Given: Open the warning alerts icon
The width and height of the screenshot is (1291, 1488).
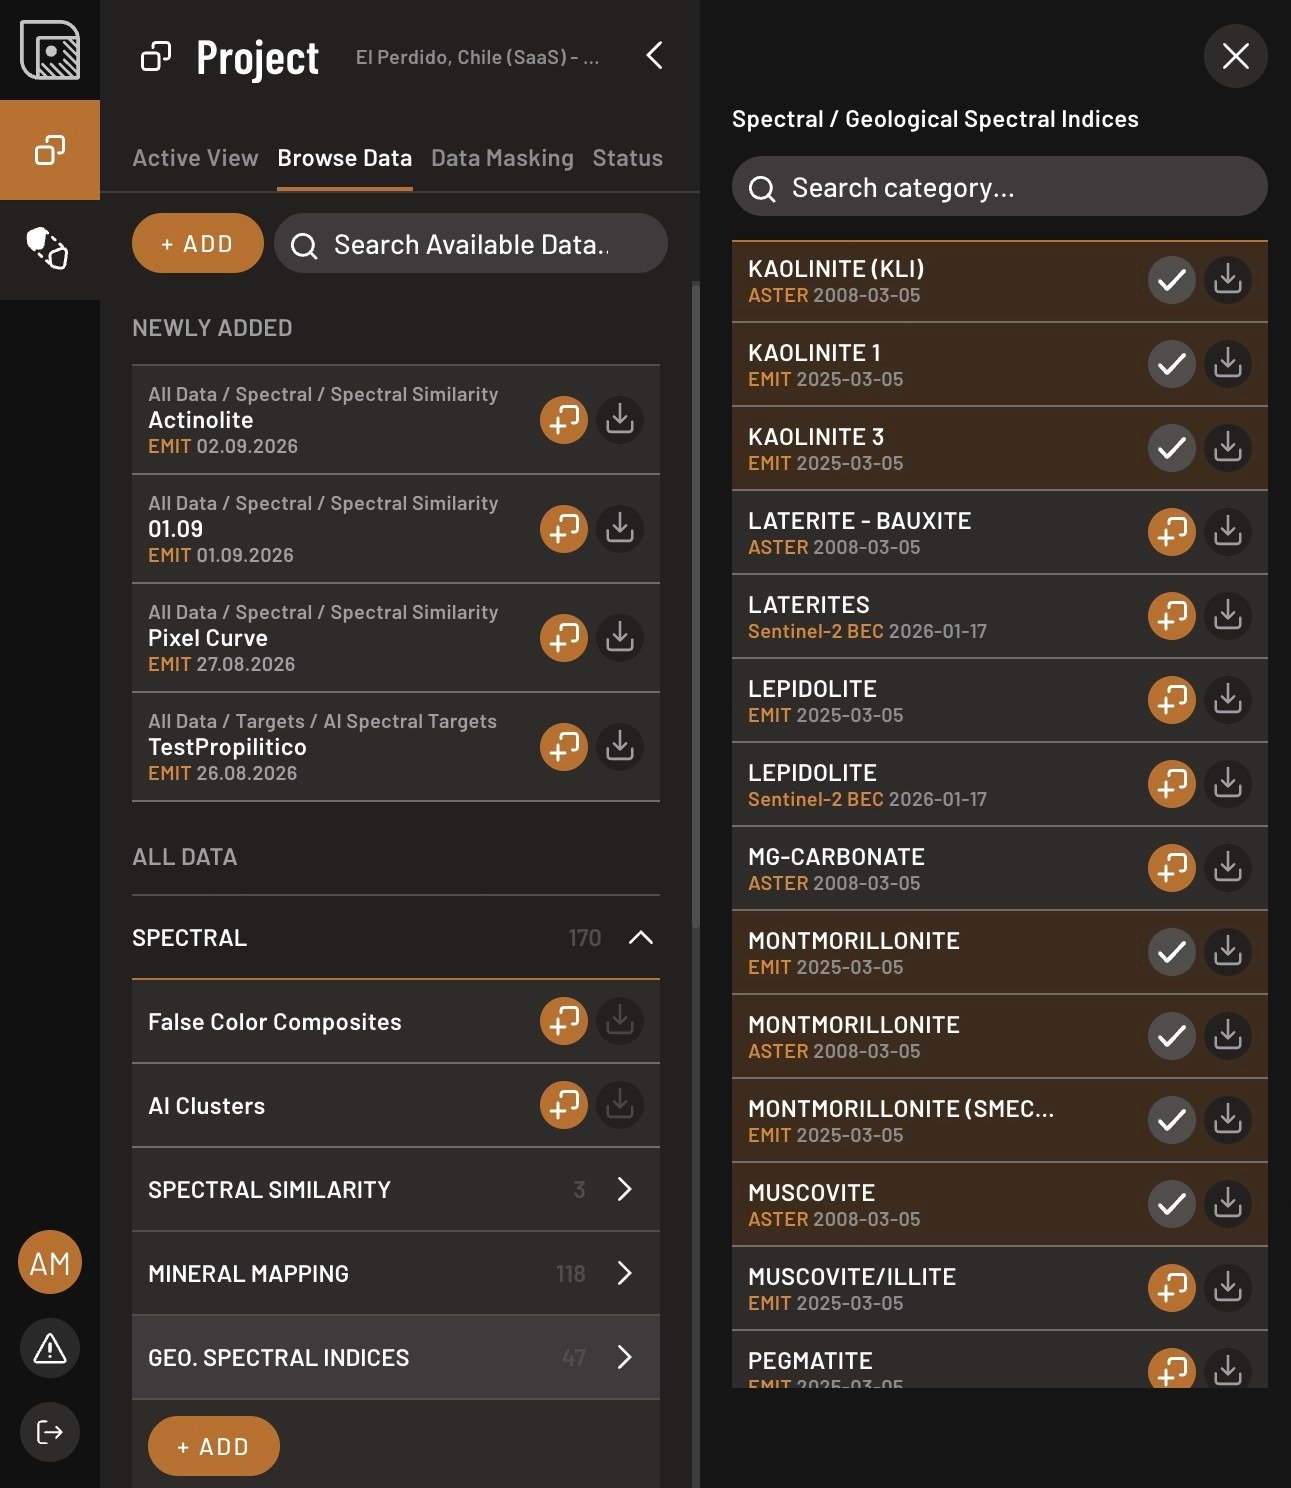Looking at the screenshot, I should pos(50,1348).
